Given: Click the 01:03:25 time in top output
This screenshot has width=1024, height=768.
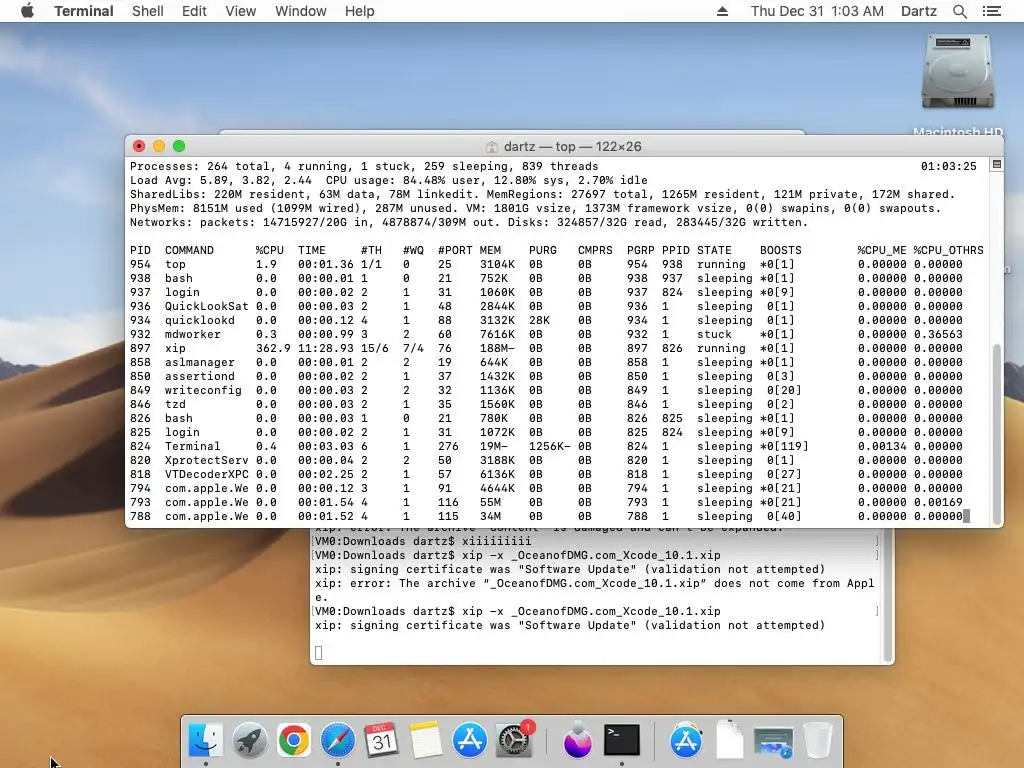Looking at the screenshot, I should coord(948,166).
